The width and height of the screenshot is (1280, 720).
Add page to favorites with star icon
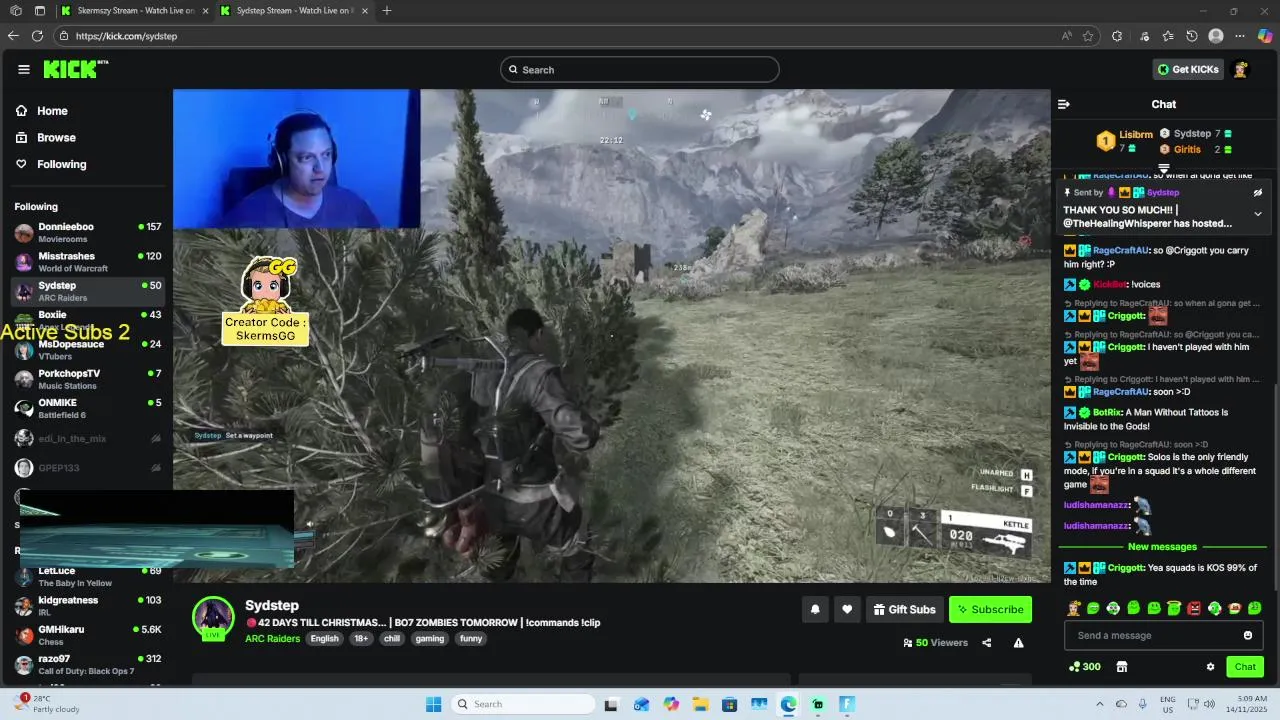[x=1088, y=36]
